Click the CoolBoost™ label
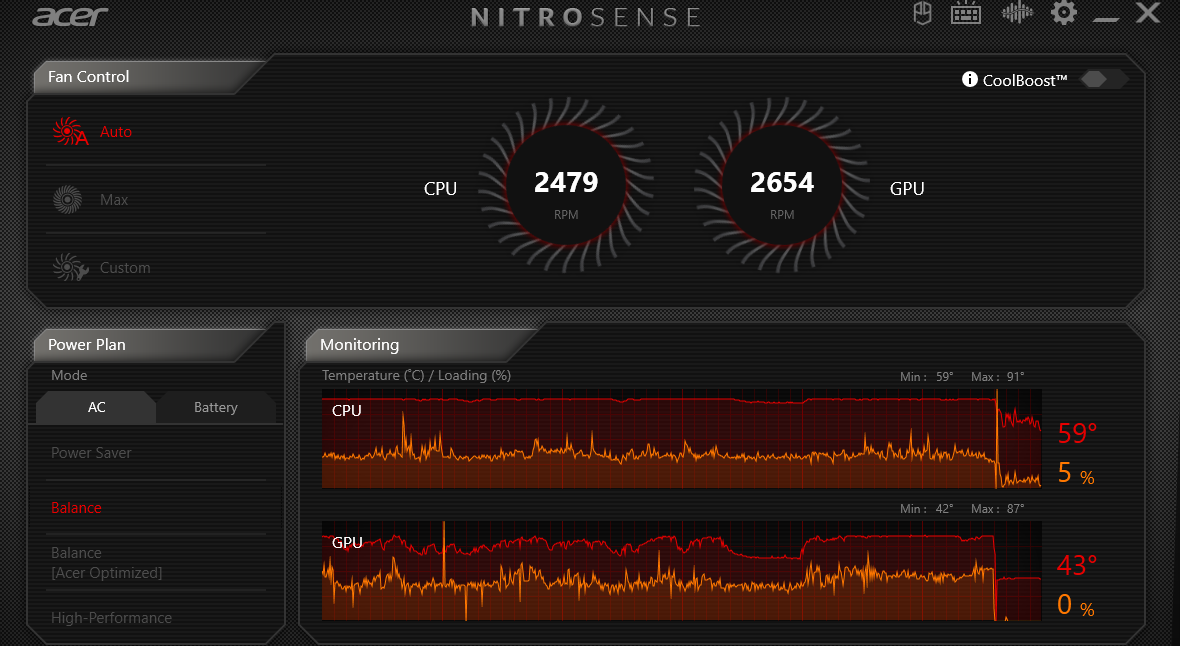 pyautogui.click(x=1025, y=81)
